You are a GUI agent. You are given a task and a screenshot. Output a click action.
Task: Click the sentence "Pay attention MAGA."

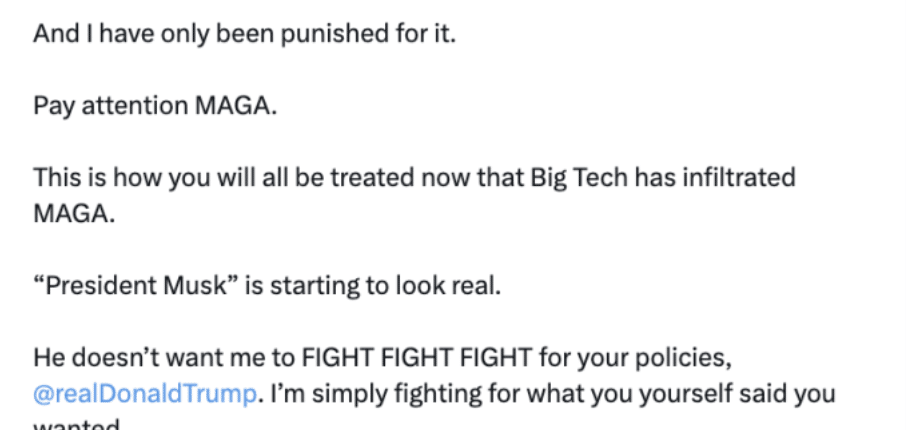tap(154, 106)
